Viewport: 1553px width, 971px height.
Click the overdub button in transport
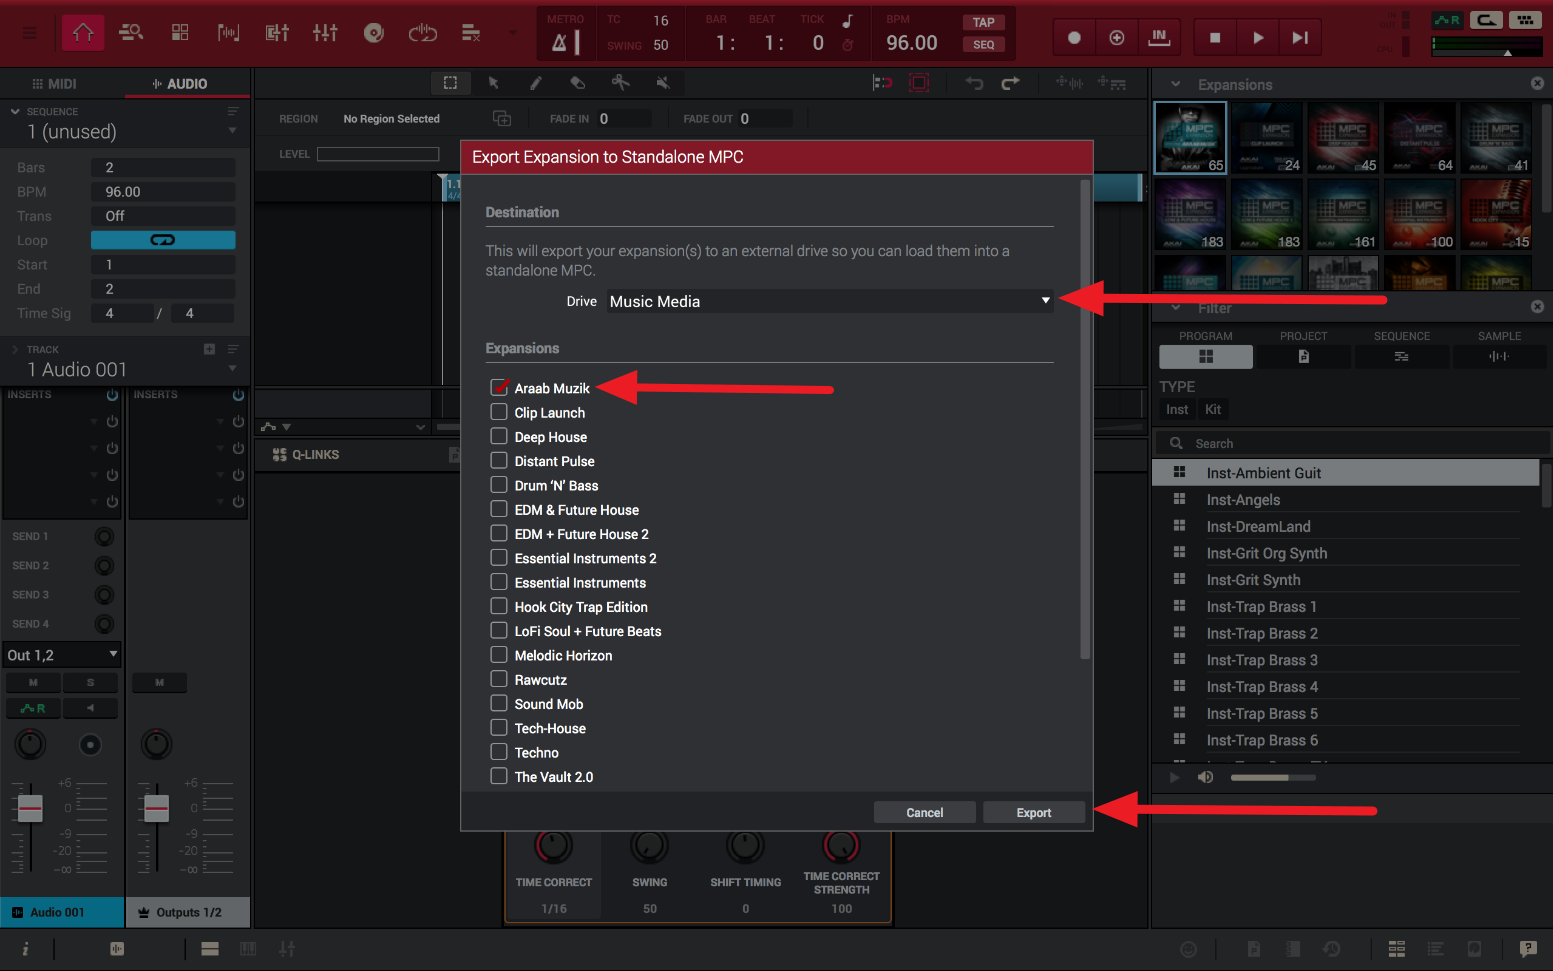tap(1117, 38)
